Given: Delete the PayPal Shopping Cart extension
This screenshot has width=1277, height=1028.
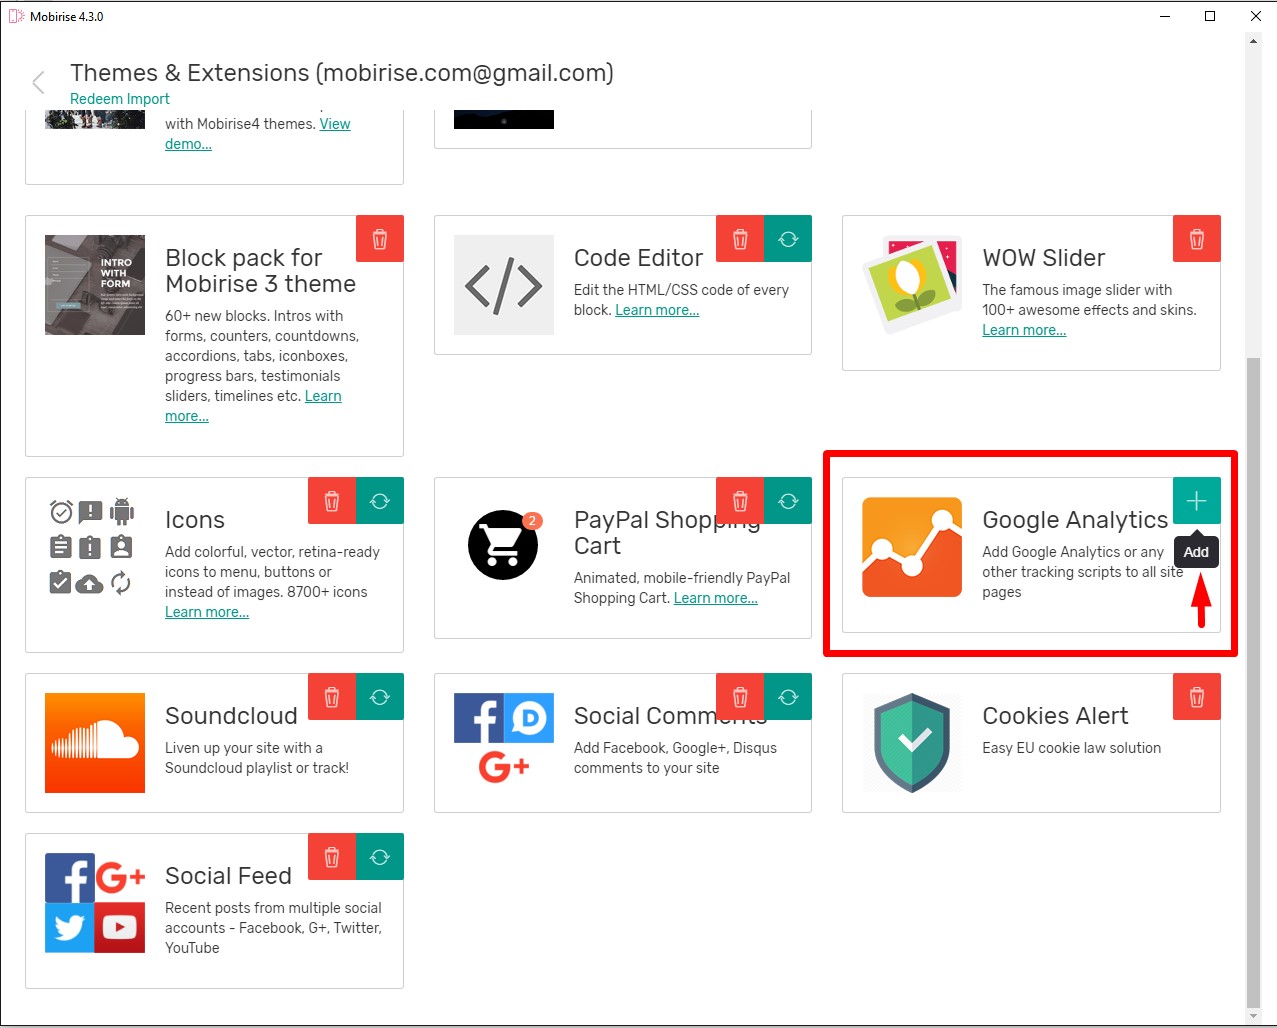Looking at the screenshot, I should pyautogui.click(x=740, y=501).
